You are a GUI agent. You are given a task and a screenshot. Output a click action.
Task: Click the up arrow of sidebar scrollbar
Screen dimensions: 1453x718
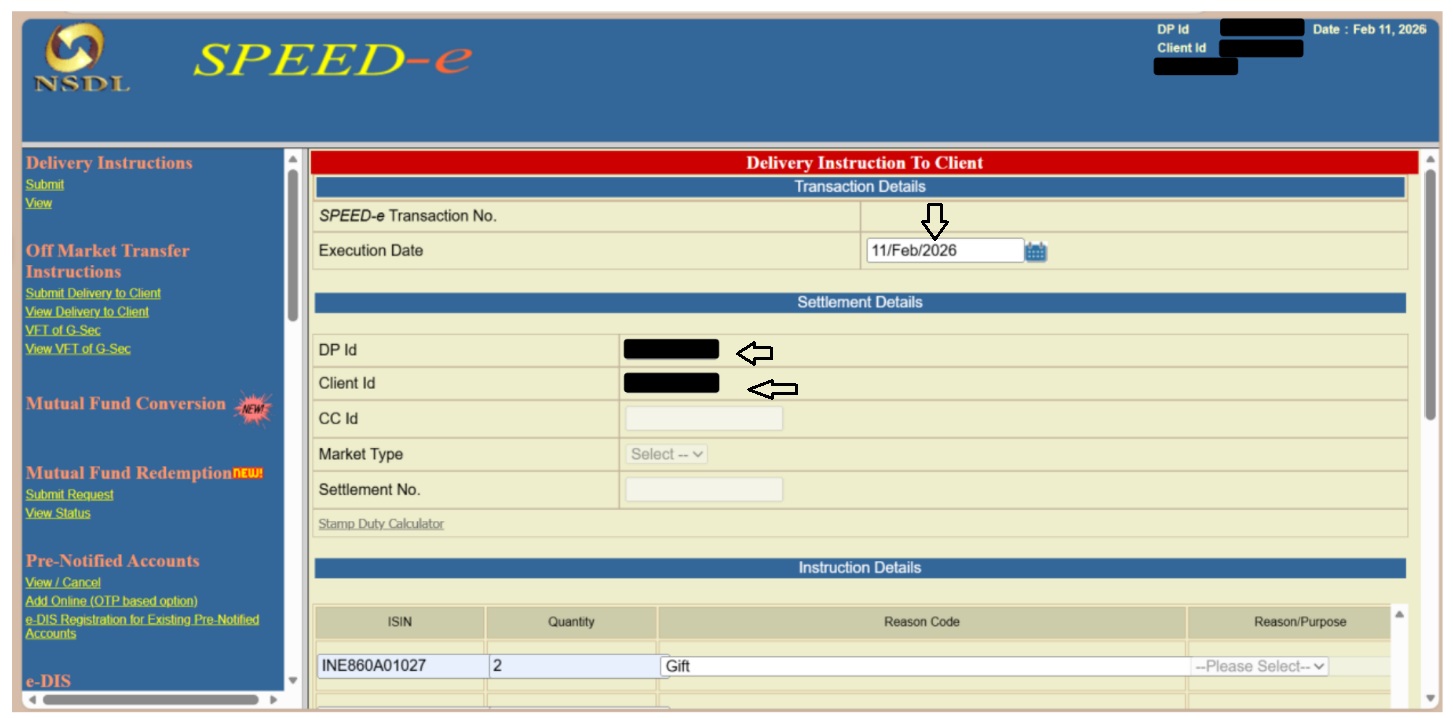292,159
